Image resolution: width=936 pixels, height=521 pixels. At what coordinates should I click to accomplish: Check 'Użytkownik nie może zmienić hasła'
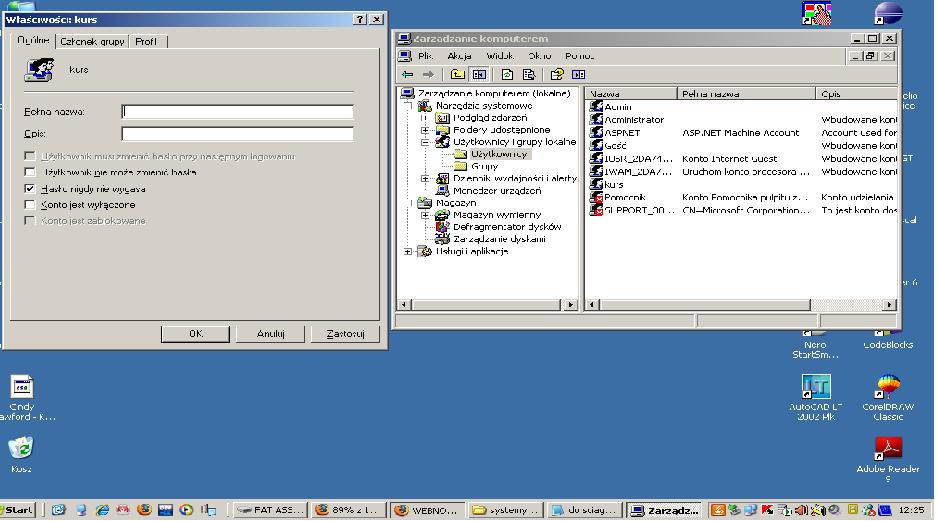[x=30, y=172]
